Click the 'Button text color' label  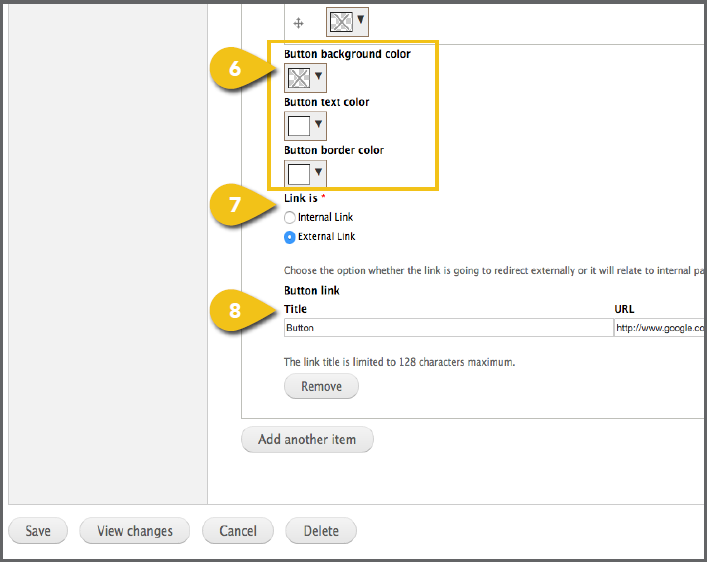tap(326, 102)
